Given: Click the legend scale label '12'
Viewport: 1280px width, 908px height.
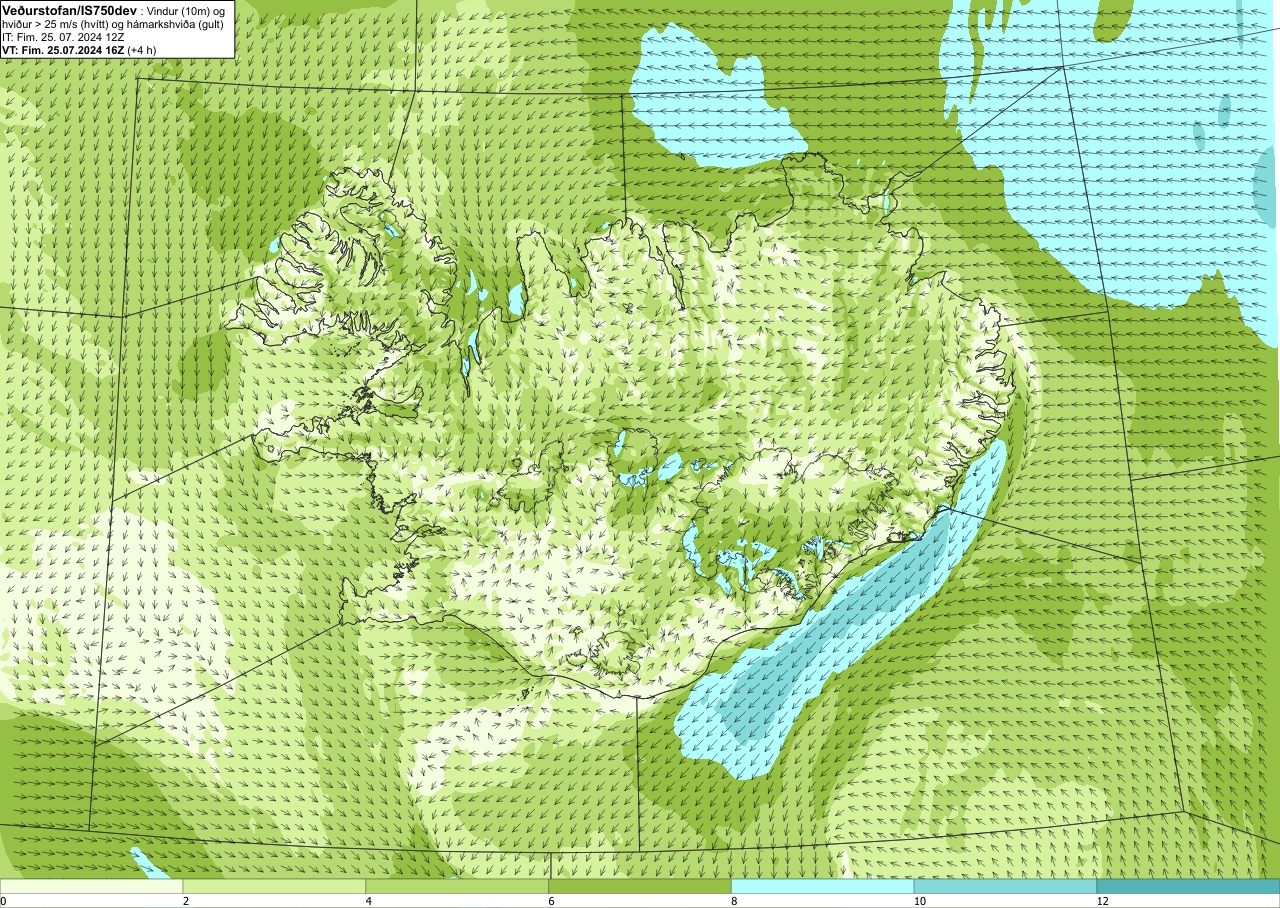Looking at the screenshot, I should click(x=1102, y=901).
